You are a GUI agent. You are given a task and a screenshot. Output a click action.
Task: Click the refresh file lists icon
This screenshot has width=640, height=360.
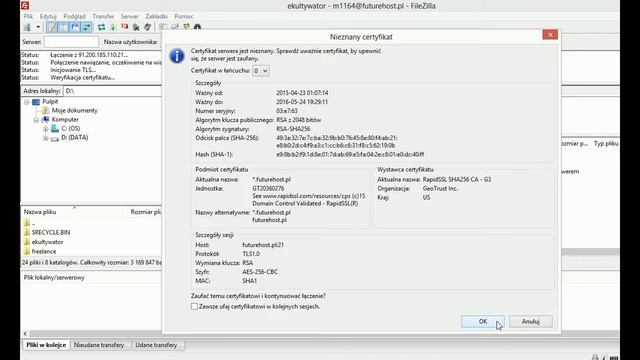(101, 27)
